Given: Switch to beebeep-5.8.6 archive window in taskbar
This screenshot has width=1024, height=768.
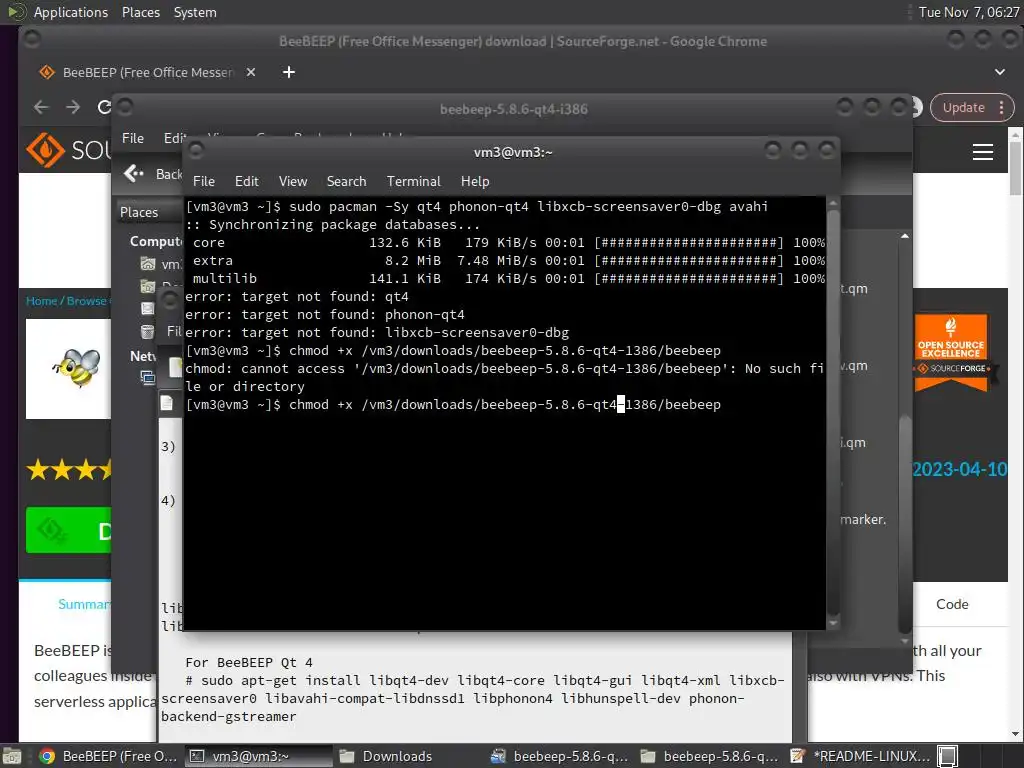Looking at the screenshot, I should click(x=559, y=756).
